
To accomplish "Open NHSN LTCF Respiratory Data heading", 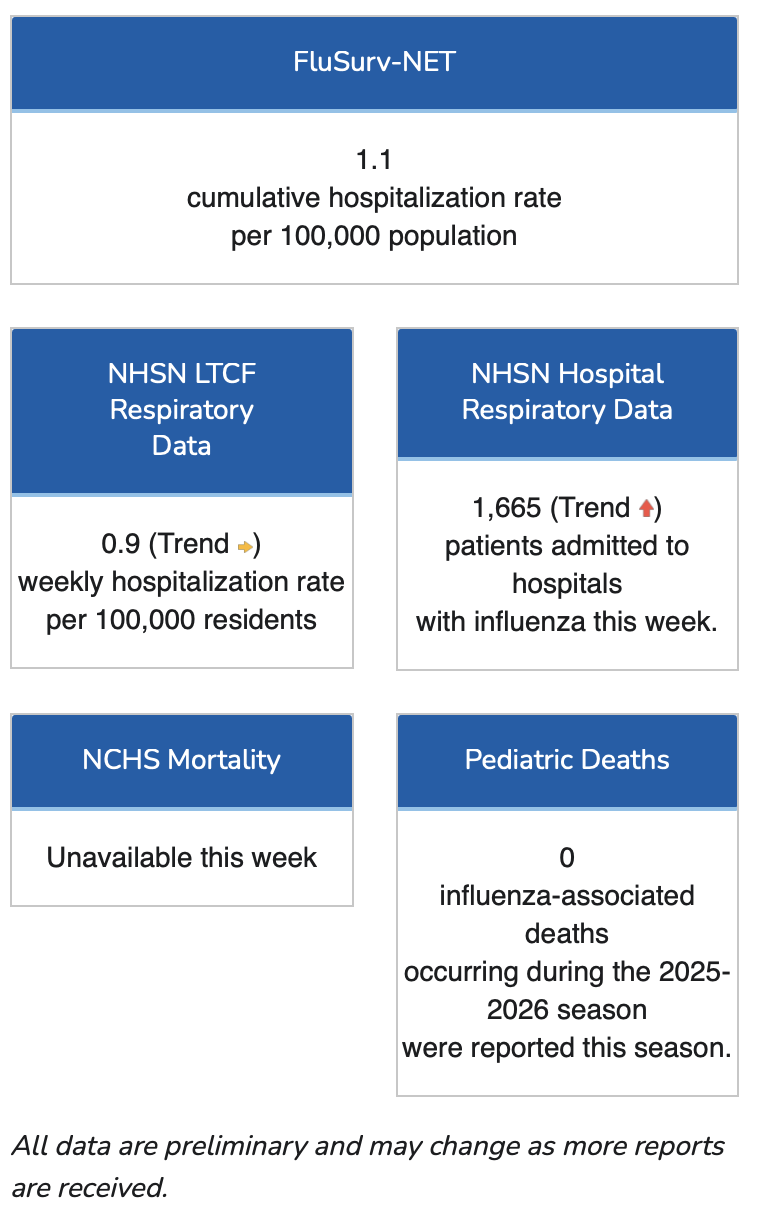I will point(182,410).
